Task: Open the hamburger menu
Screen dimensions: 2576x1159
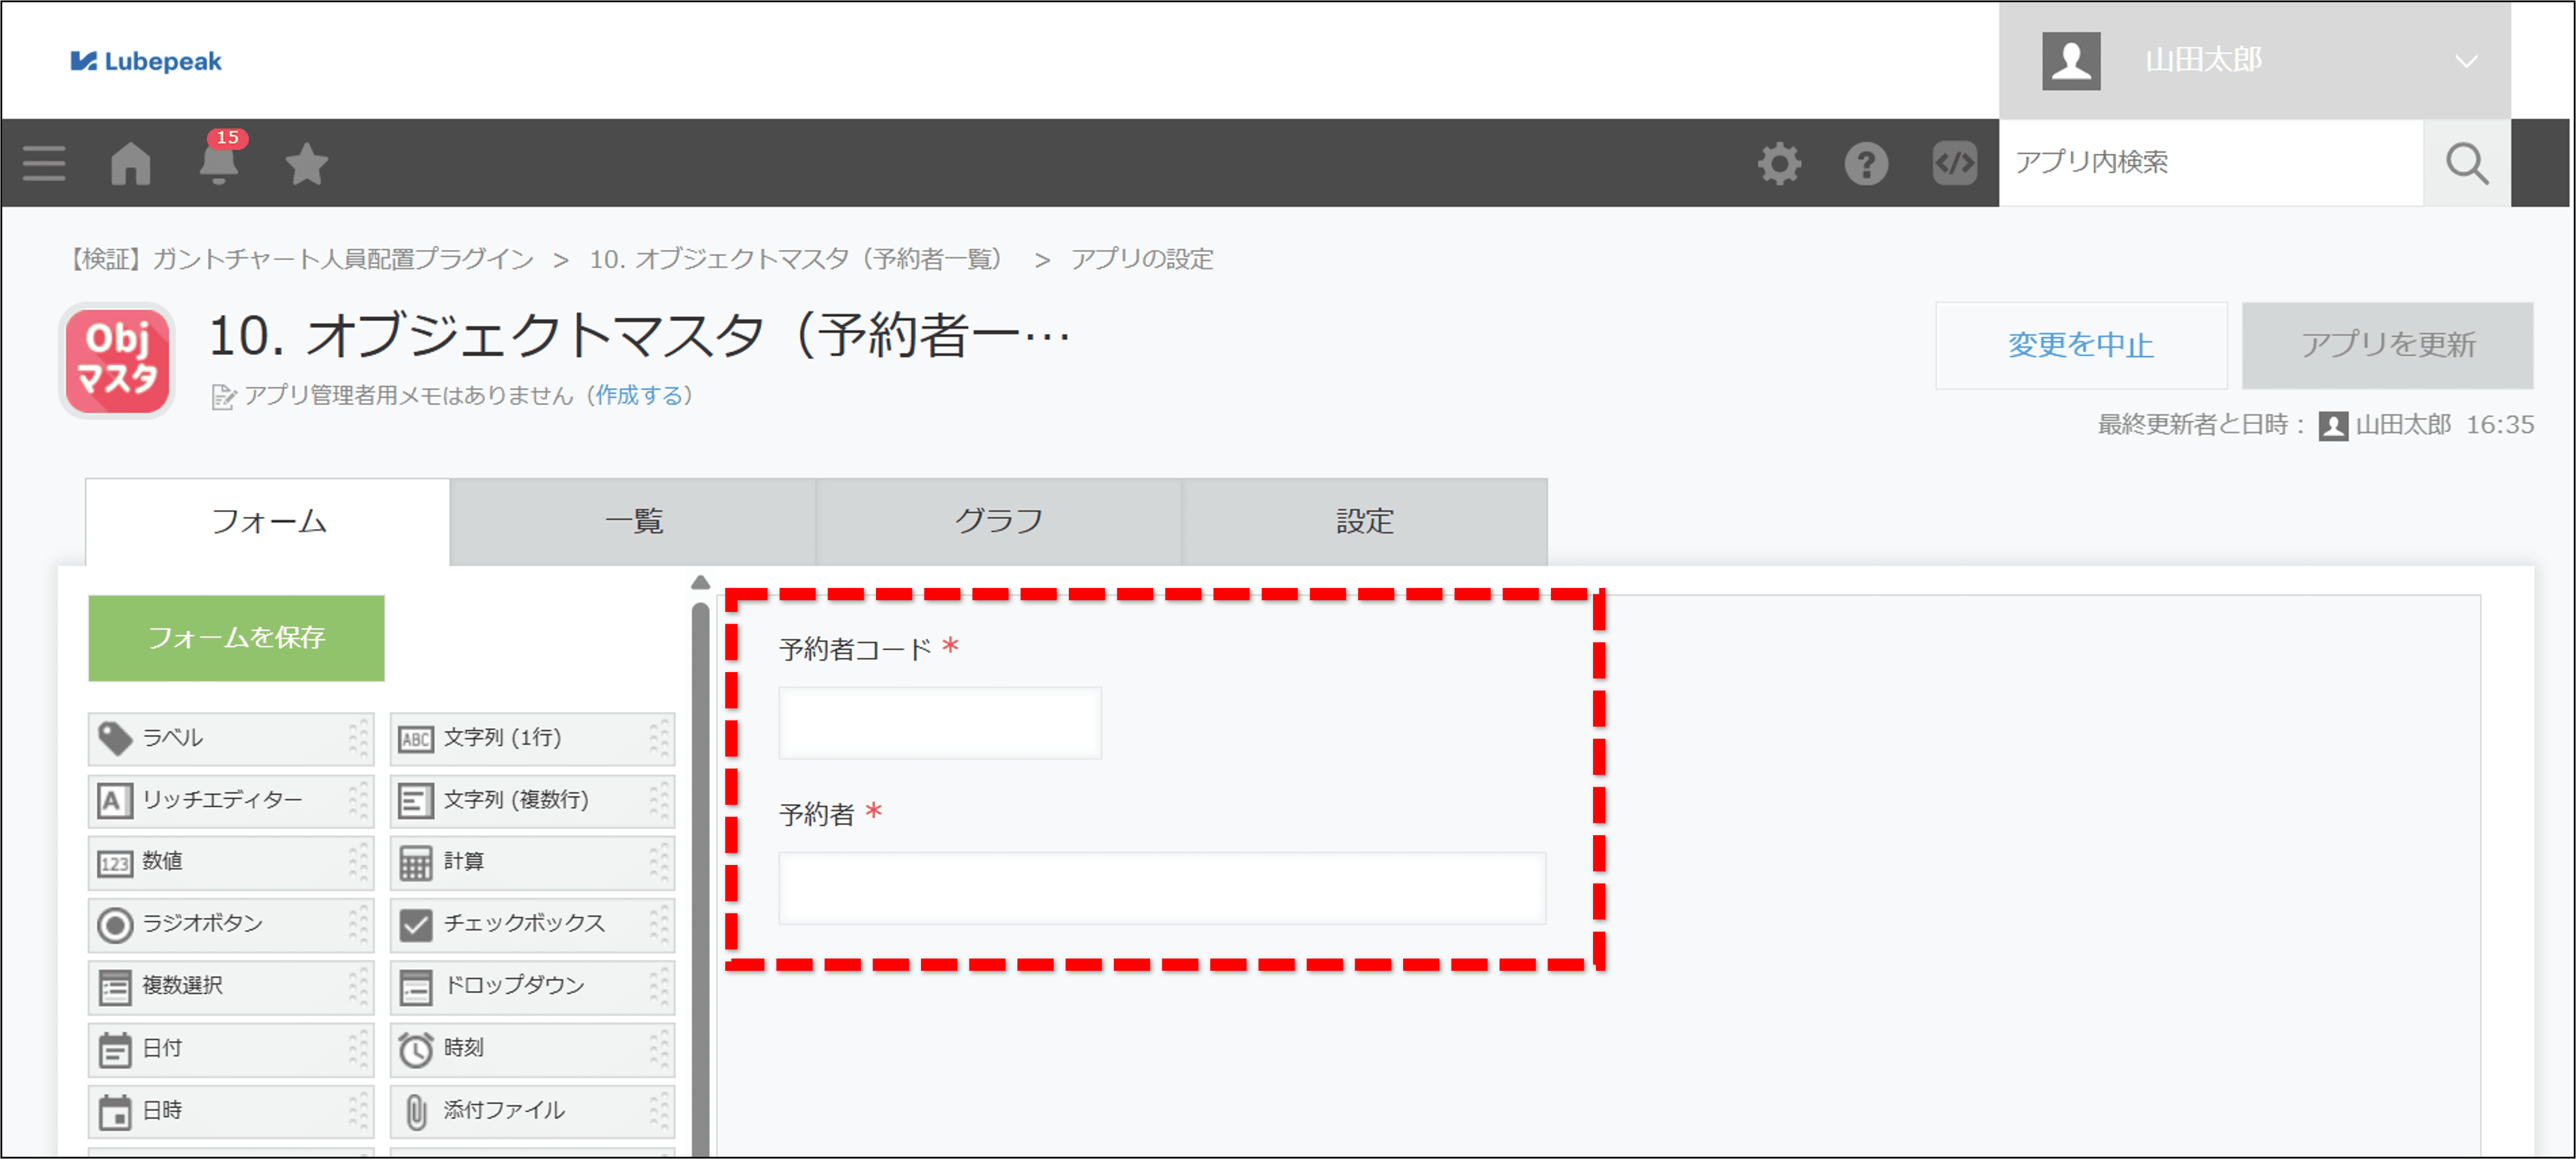Action: pyautogui.click(x=42, y=163)
